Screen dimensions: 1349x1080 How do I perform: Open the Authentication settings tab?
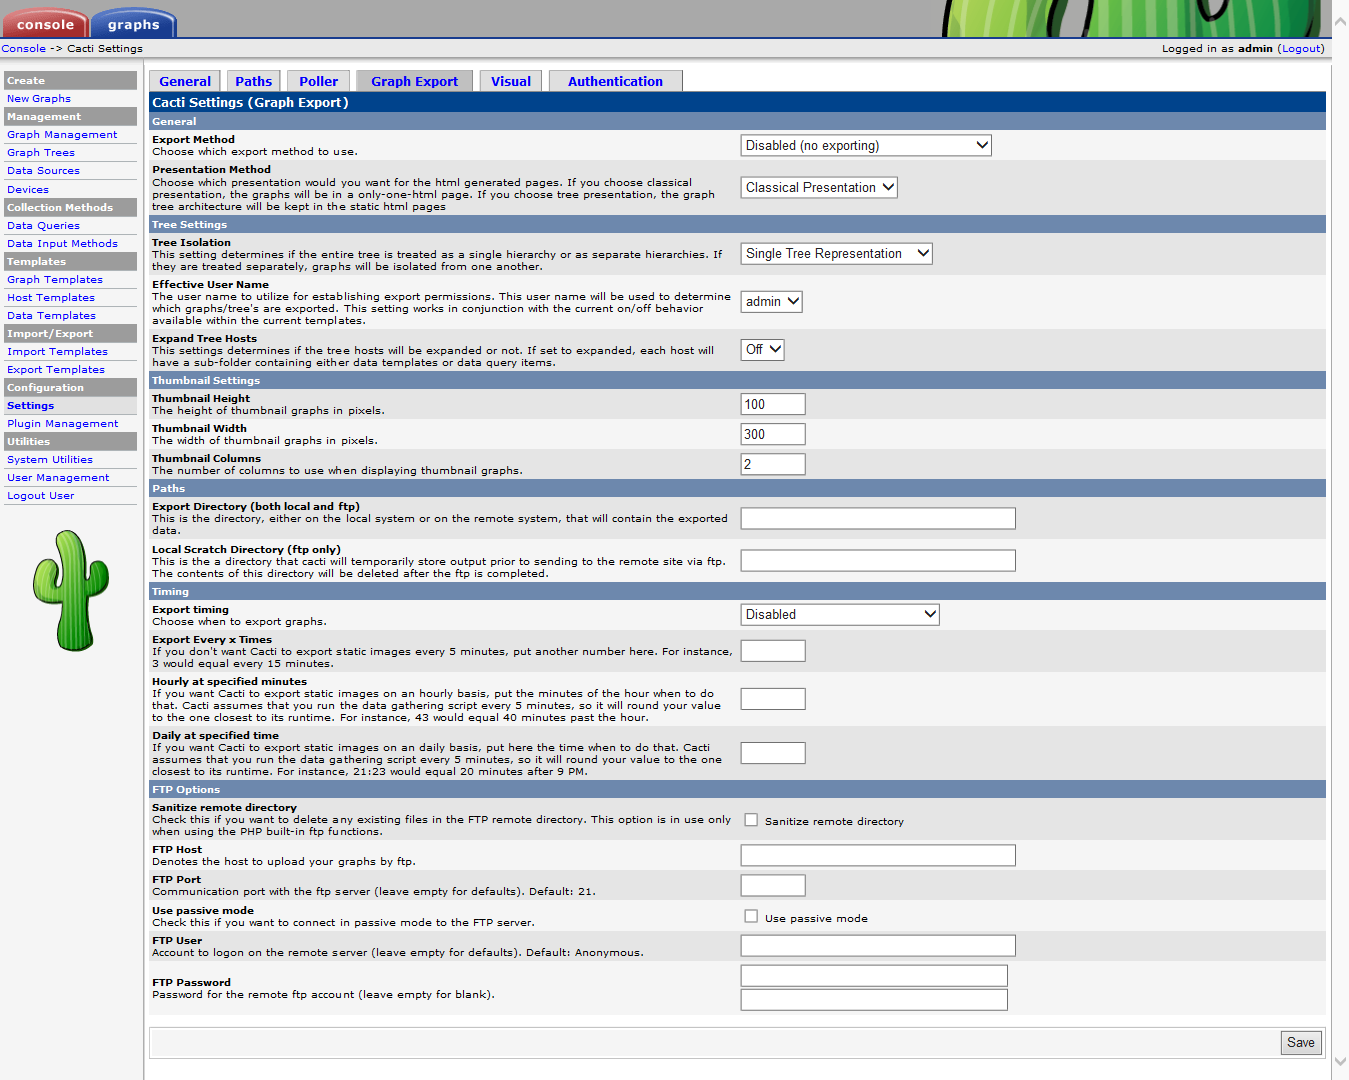[x=616, y=81]
